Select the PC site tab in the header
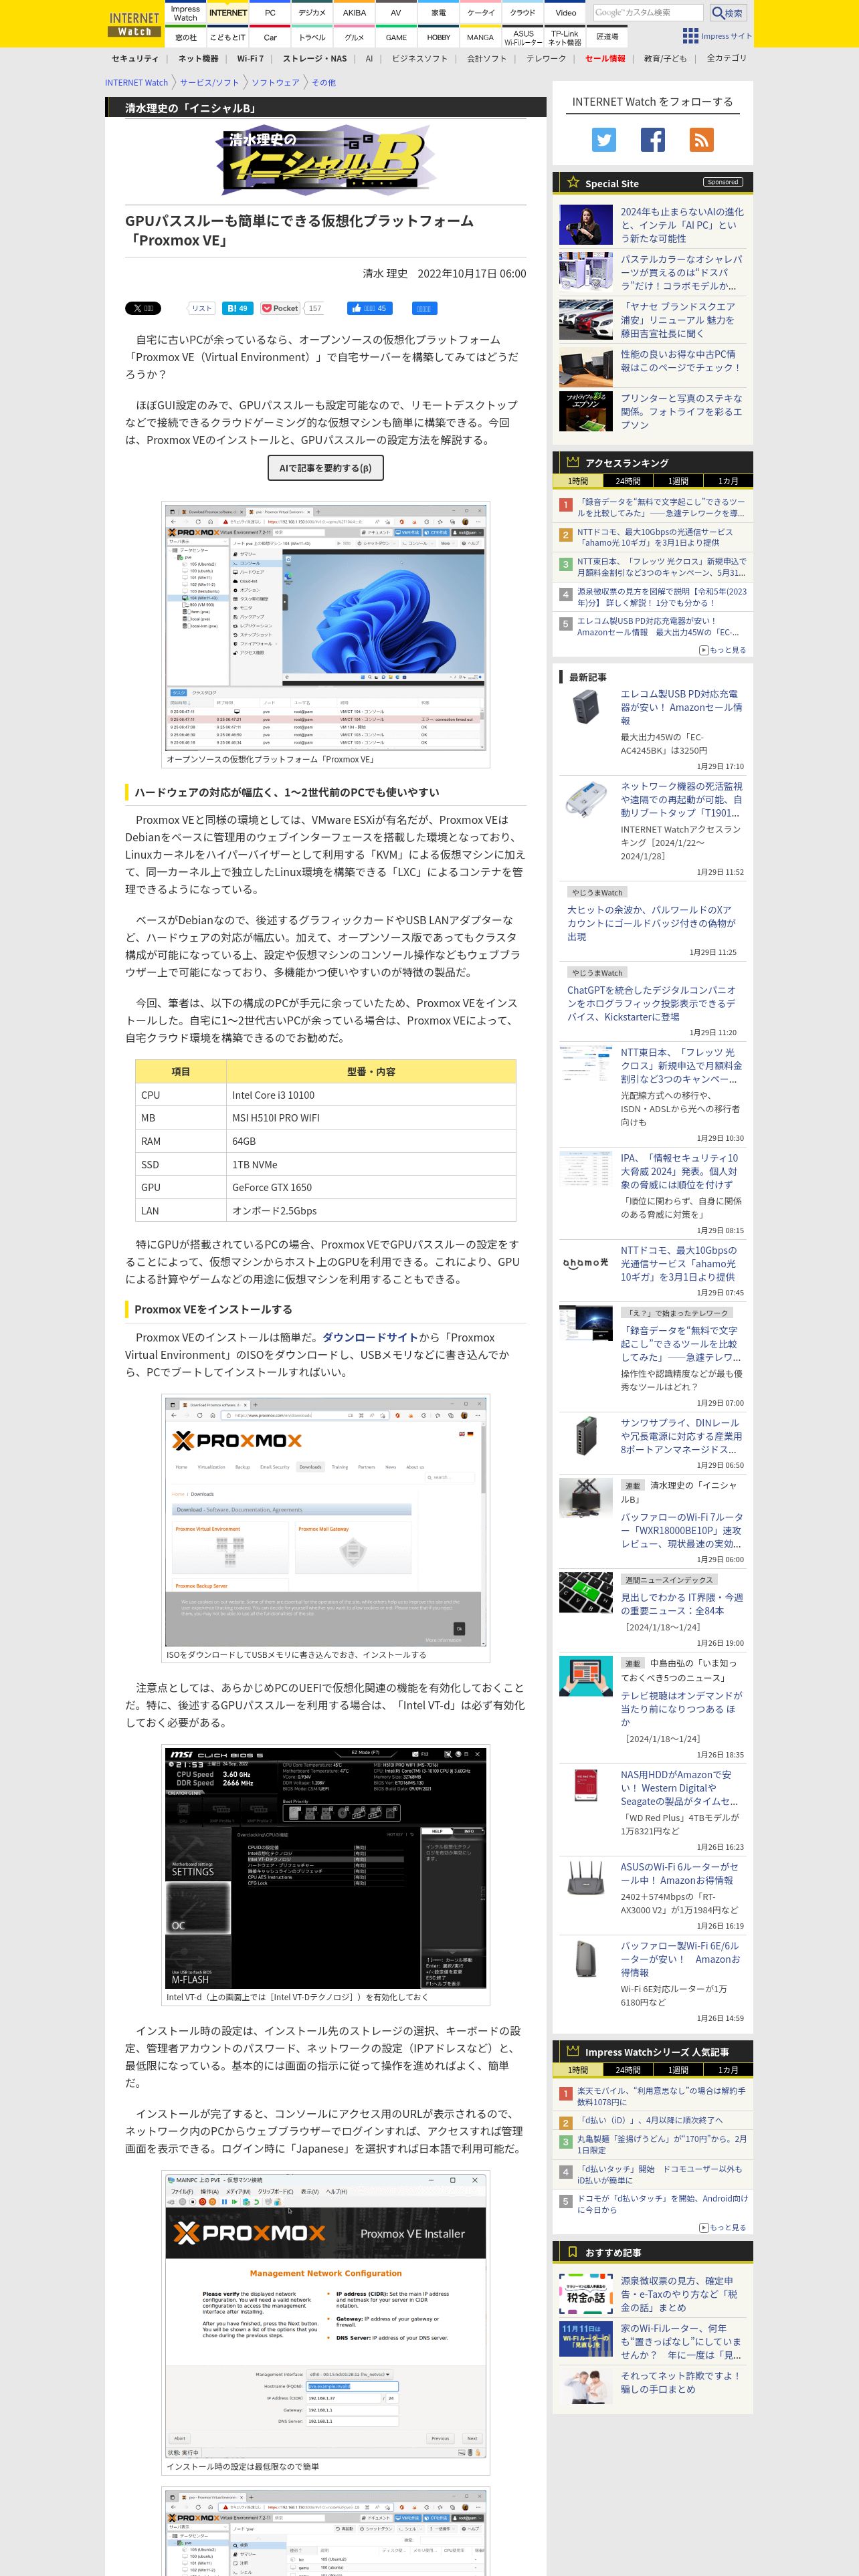The image size is (859, 2576). 270,13
